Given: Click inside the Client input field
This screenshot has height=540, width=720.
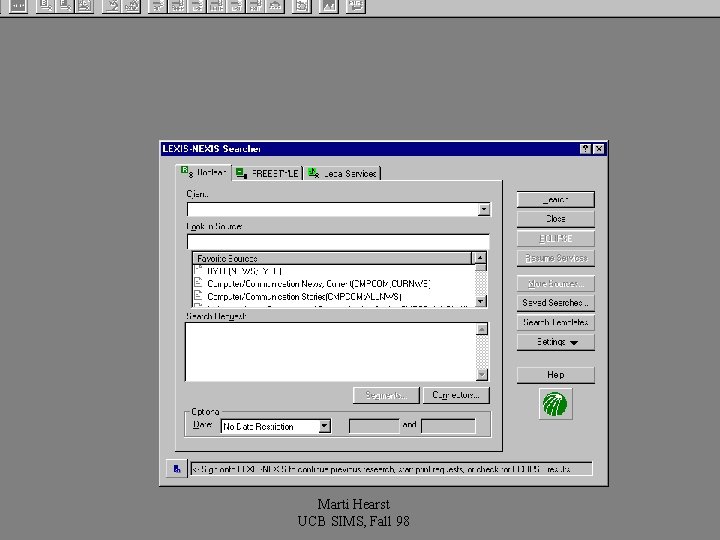Looking at the screenshot, I should pyautogui.click(x=332, y=210).
